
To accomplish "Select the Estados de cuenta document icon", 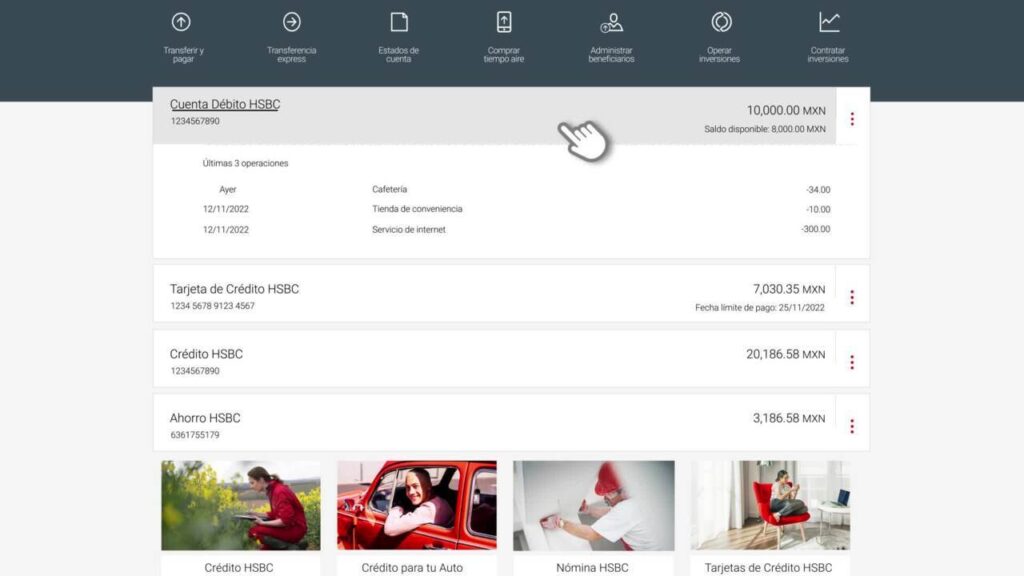I will click(399, 22).
